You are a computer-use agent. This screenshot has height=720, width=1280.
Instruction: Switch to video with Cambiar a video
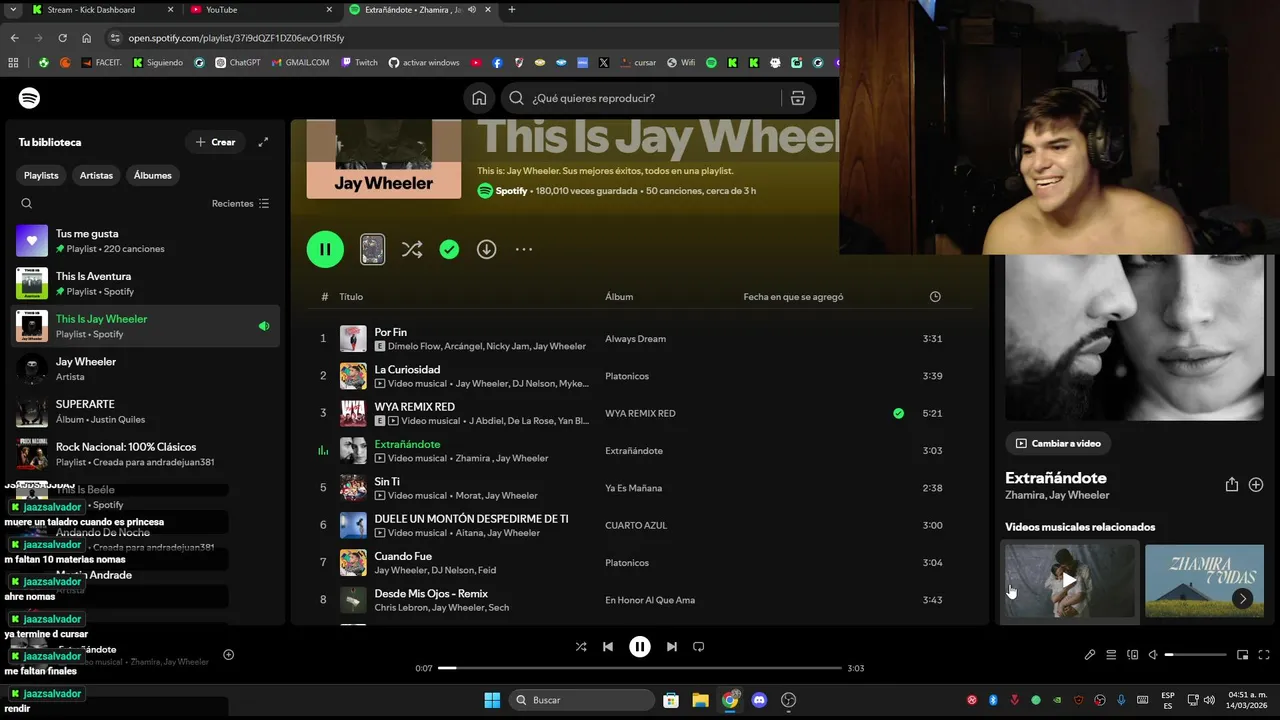coord(1058,443)
